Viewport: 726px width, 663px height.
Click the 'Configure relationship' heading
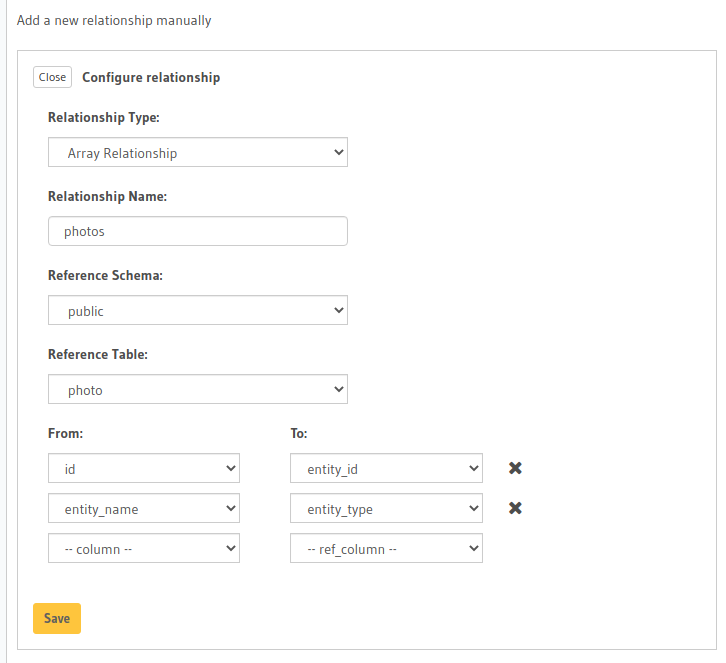coord(151,77)
